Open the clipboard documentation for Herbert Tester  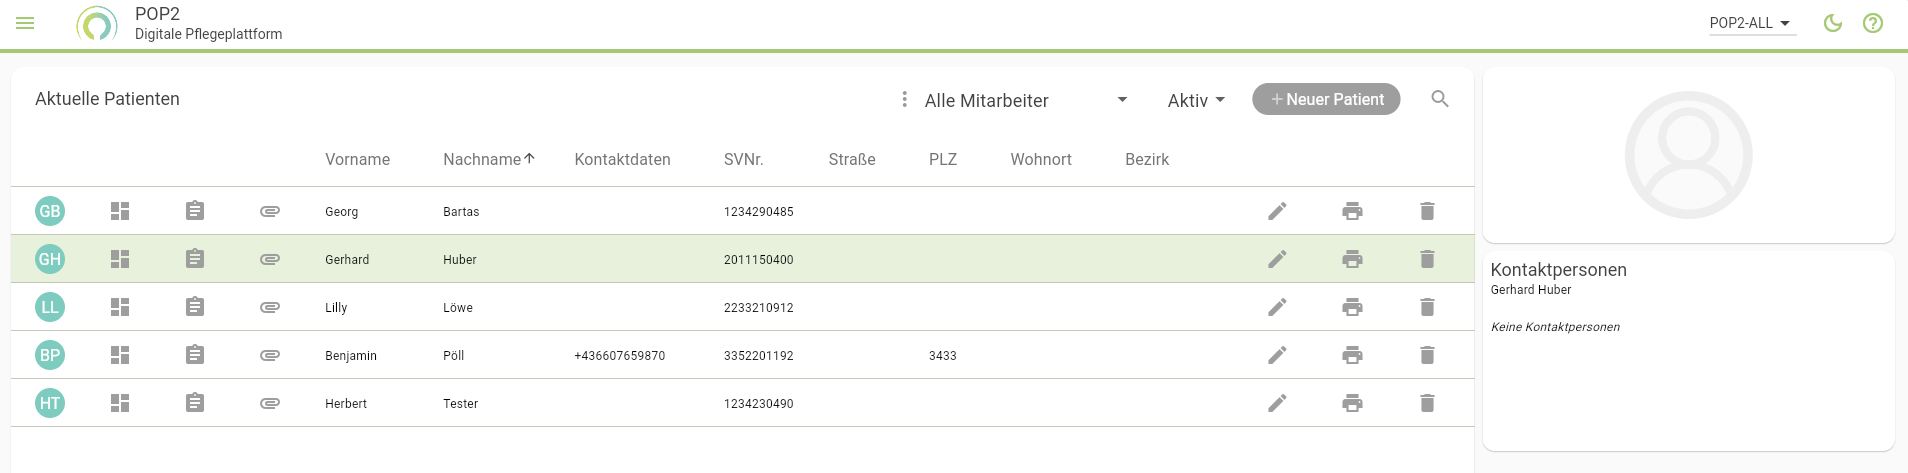[195, 403]
